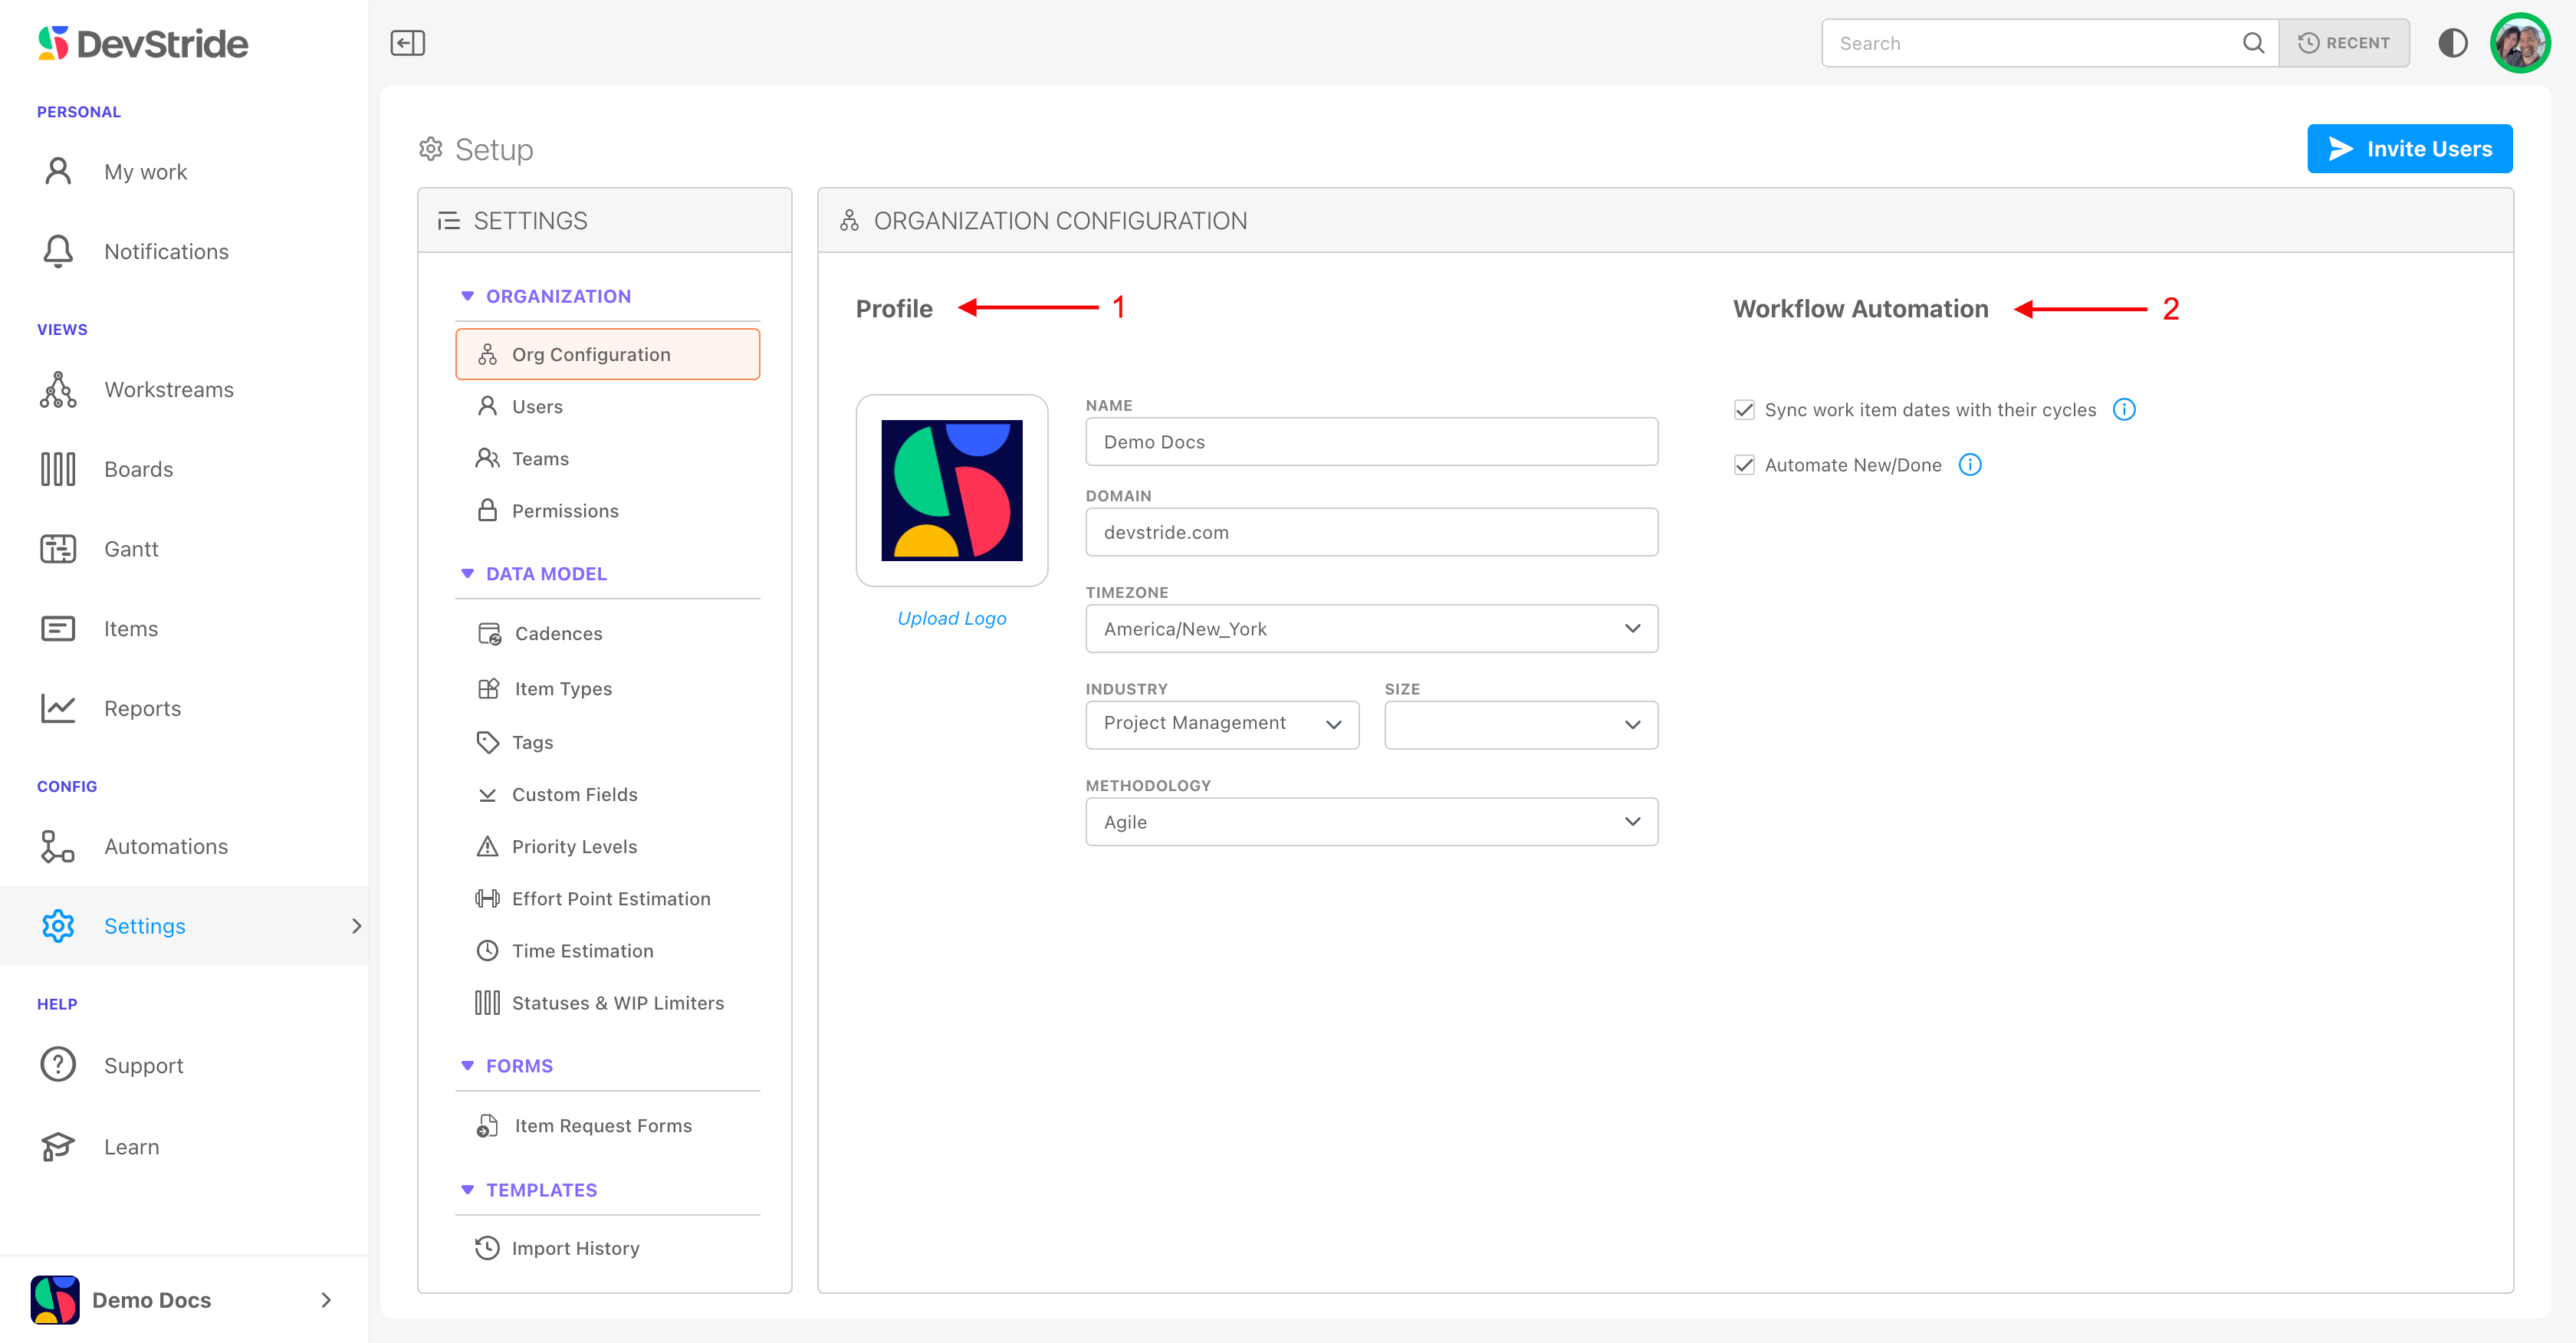This screenshot has height=1343, width=2576.
Task: Click the organization logo thumbnail
Action: [951, 490]
